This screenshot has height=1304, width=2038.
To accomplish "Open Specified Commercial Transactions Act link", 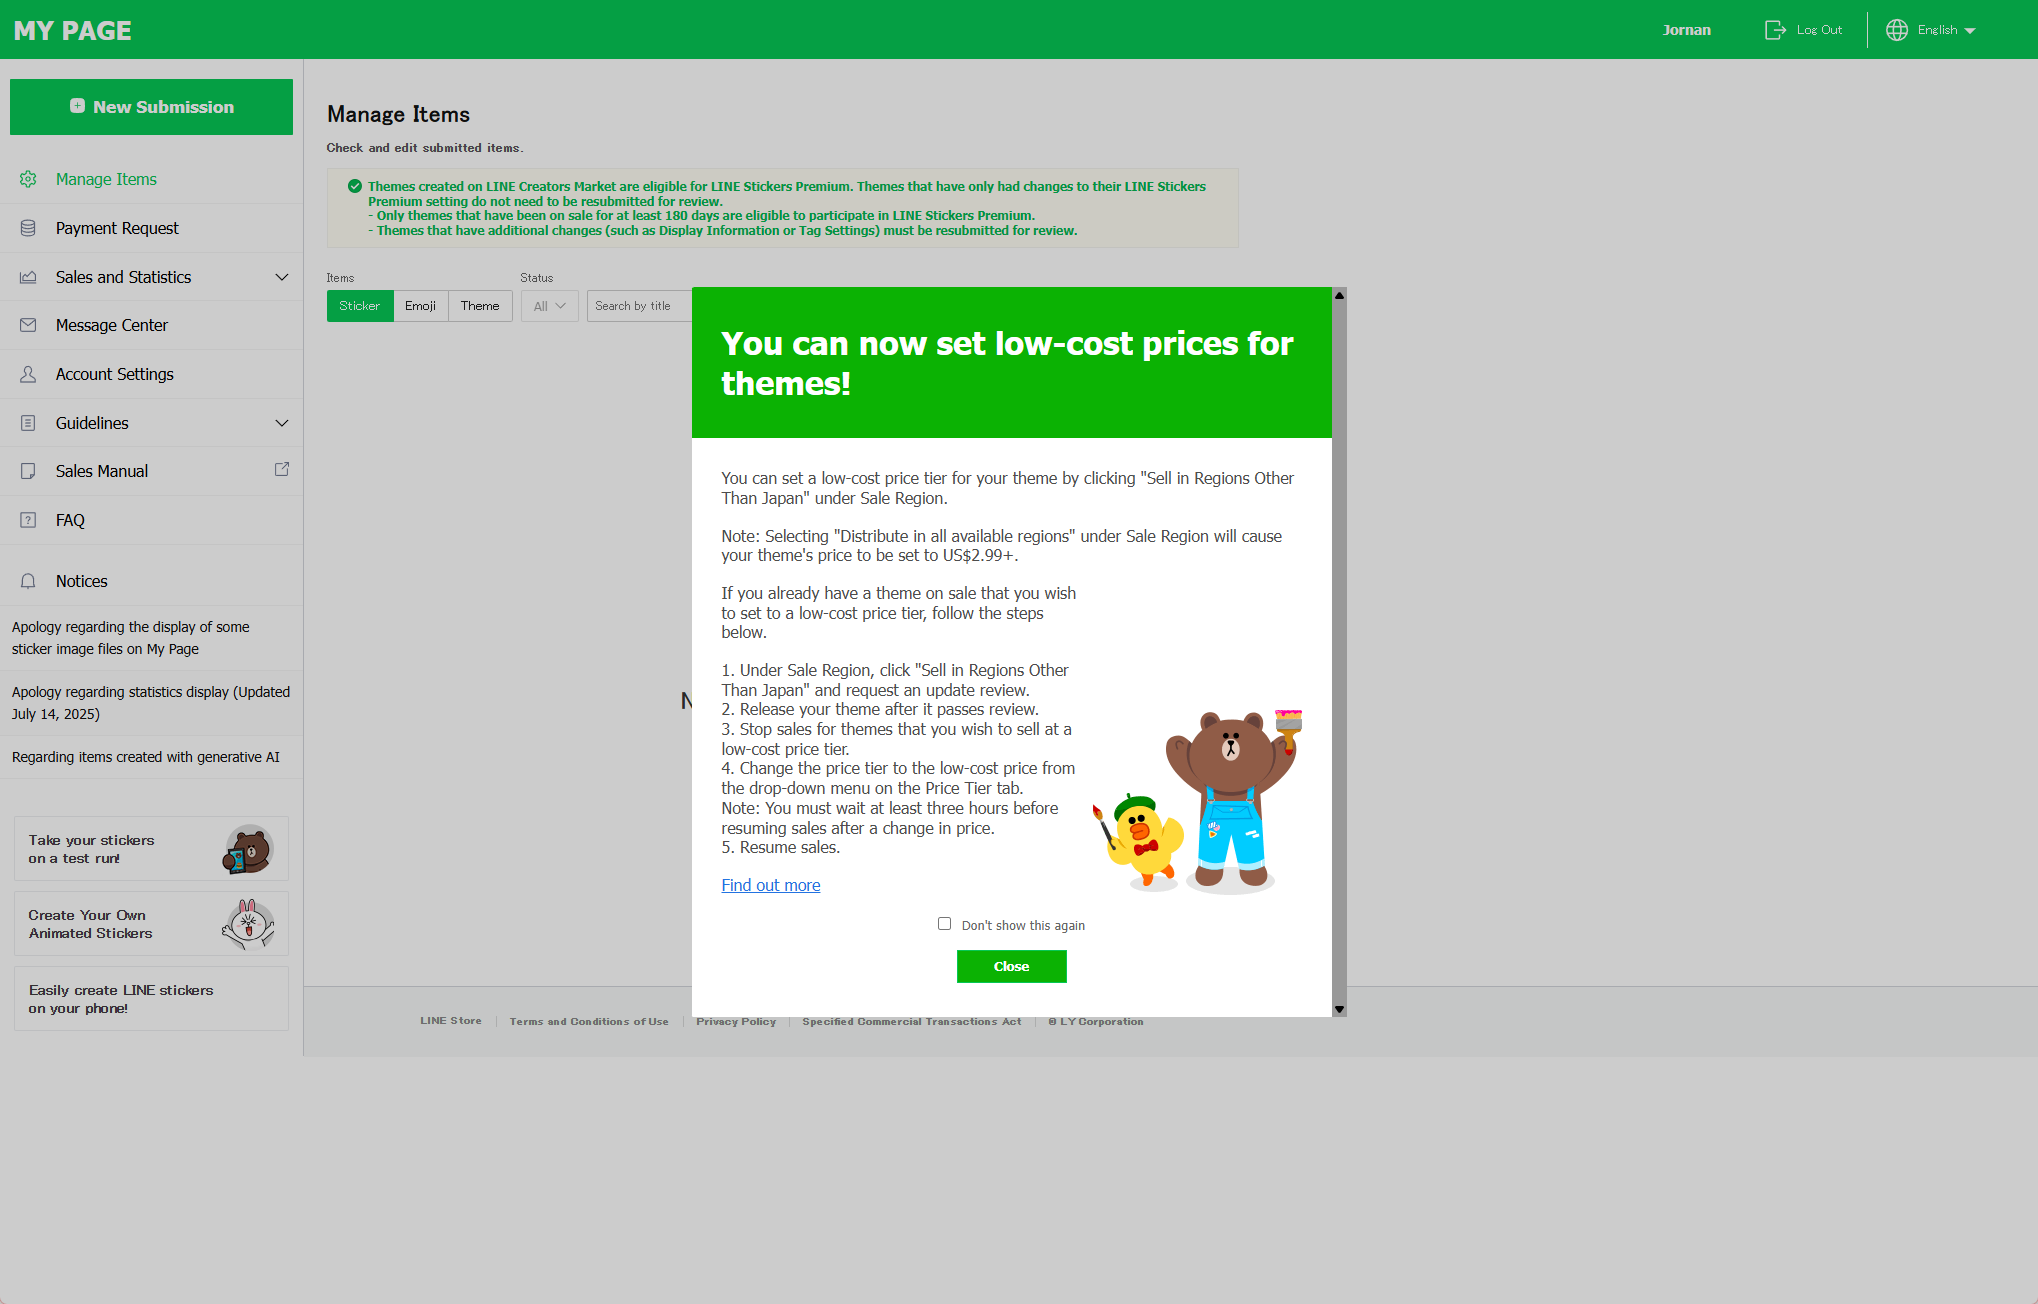I will (912, 1021).
